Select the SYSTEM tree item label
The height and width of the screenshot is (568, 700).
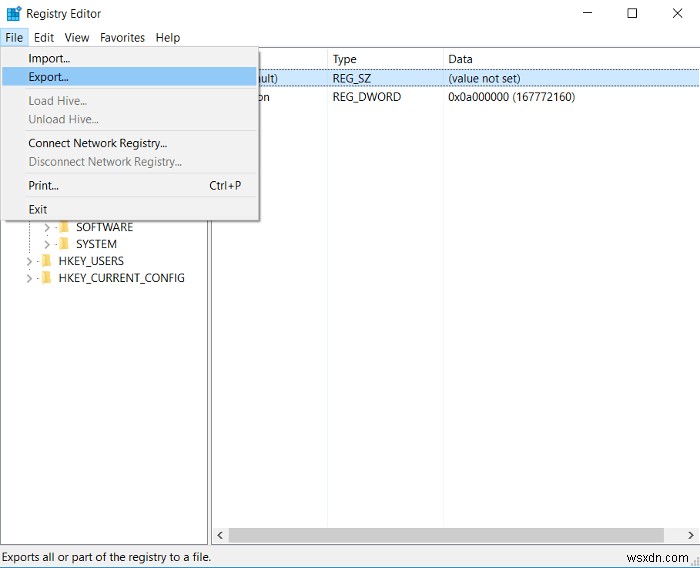pyautogui.click(x=96, y=244)
